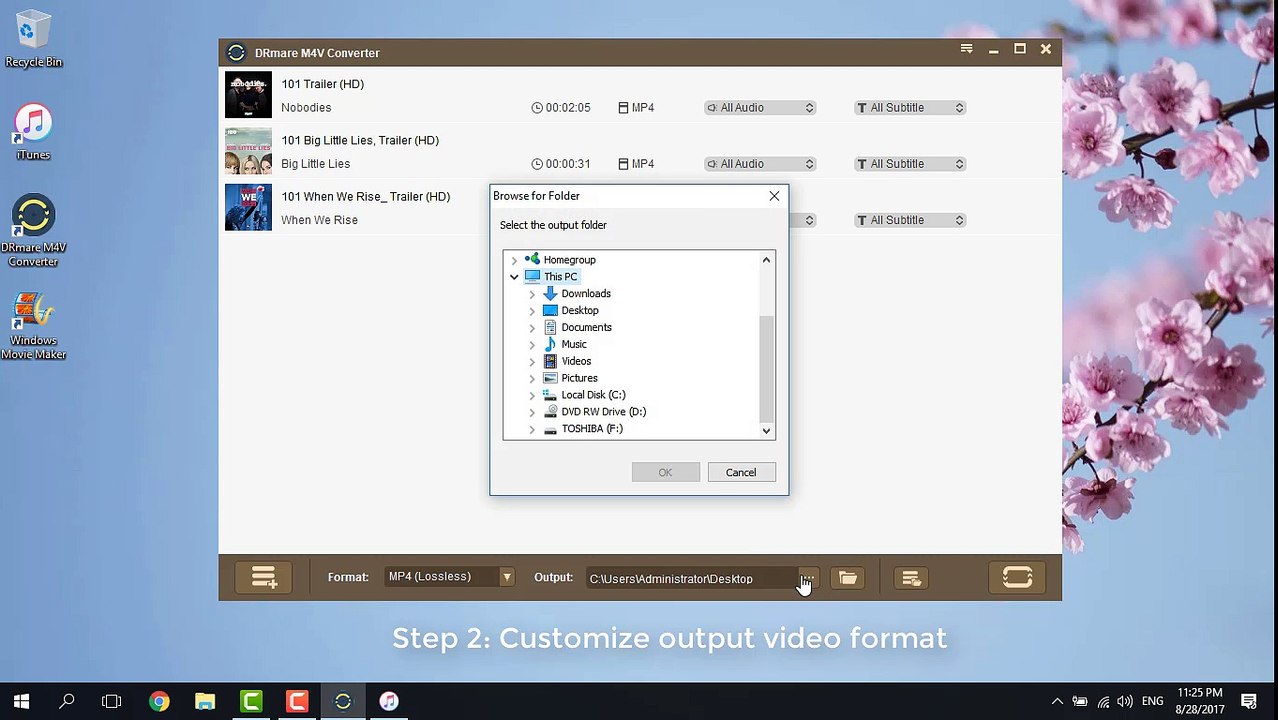Click the volume icon in system tray
Viewport: 1278px width, 720px height.
click(1125, 701)
